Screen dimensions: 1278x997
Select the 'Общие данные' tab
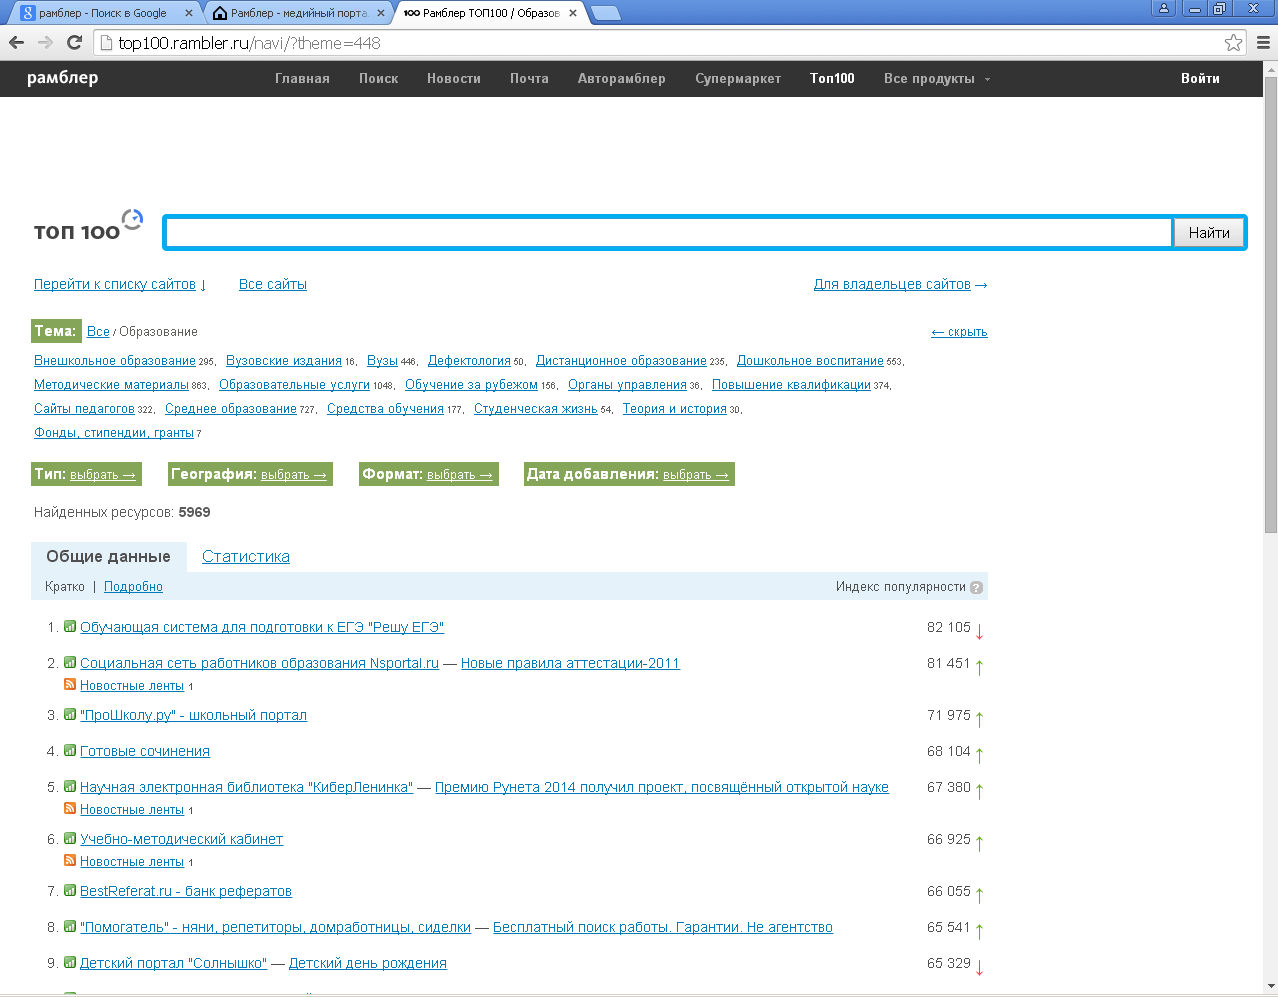[108, 557]
